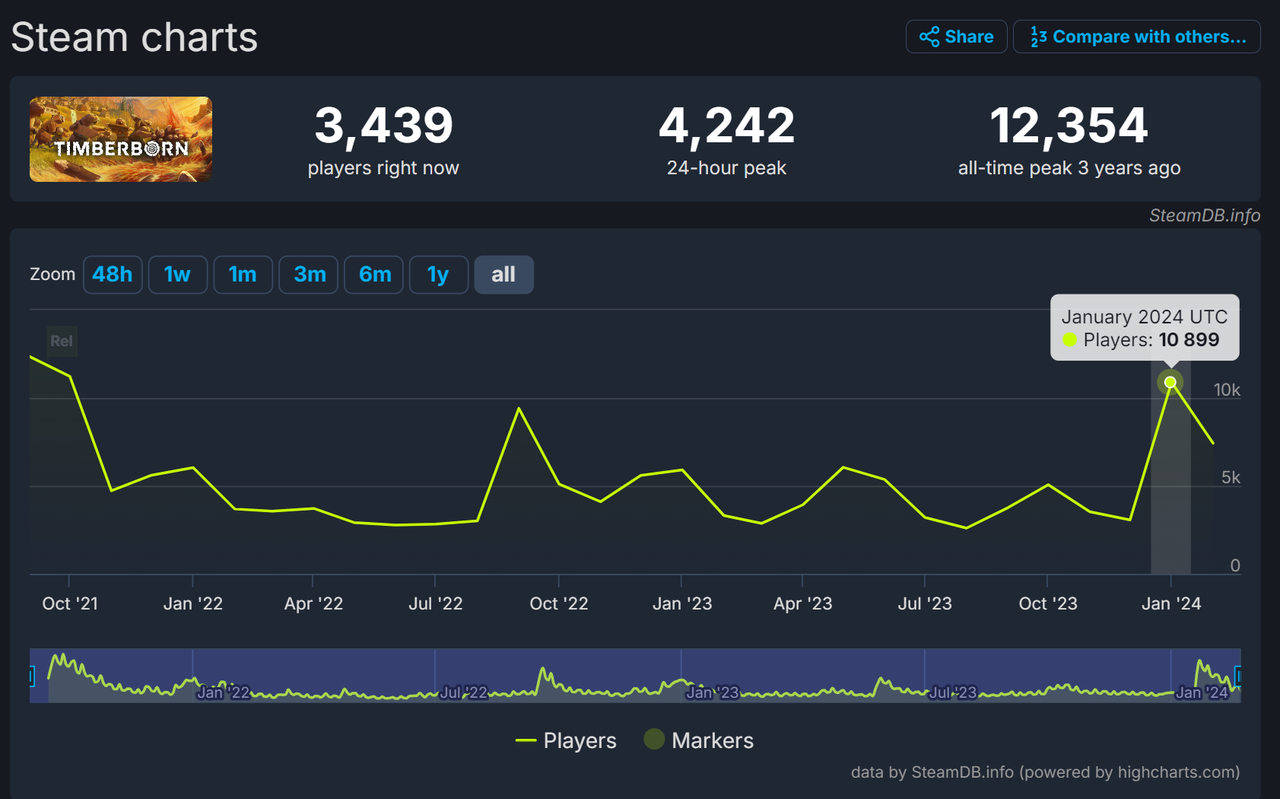Click the Timberborn game thumbnail
Image resolution: width=1280 pixels, height=799 pixels.
click(121, 139)
